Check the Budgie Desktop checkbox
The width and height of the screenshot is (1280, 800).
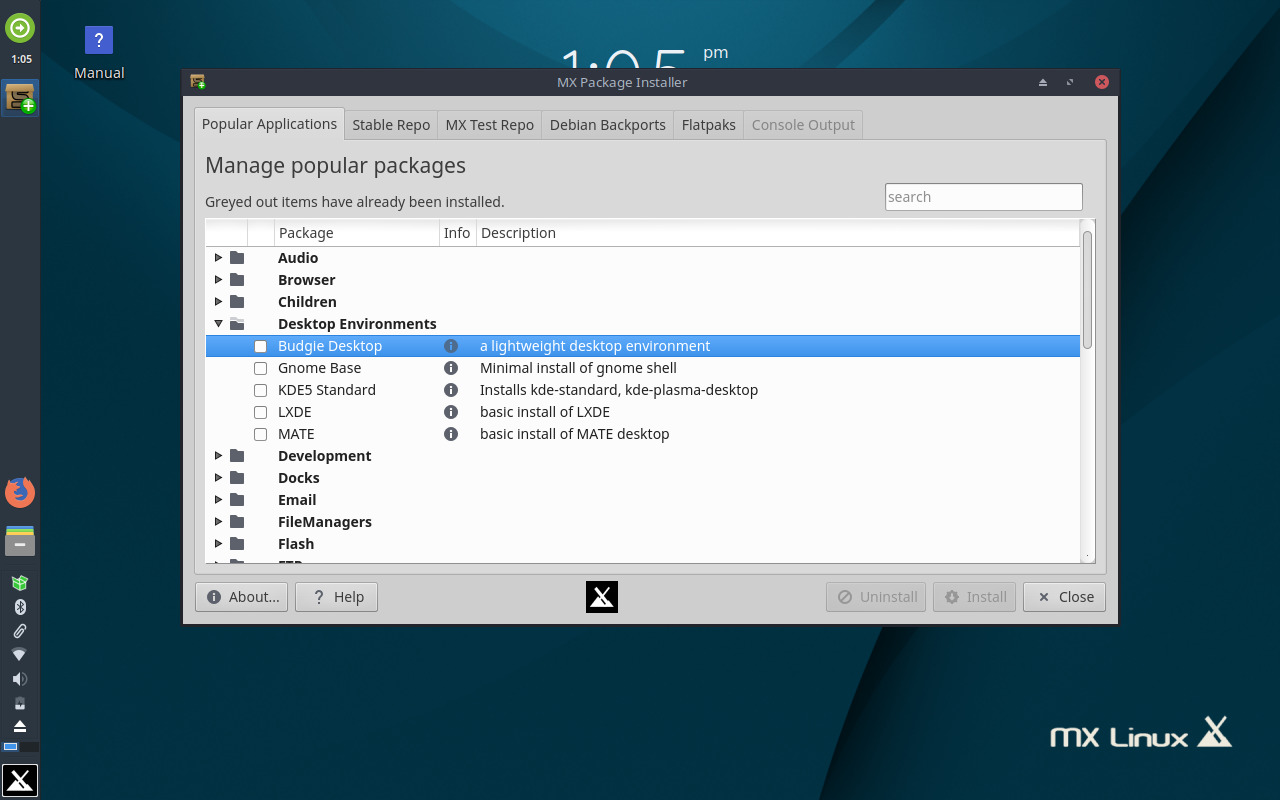260,346
